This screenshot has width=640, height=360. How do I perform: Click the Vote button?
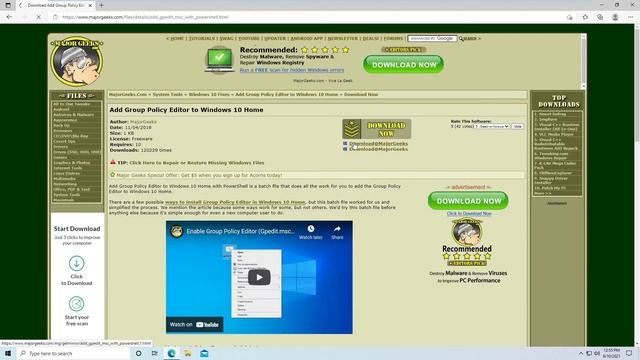(x=518, y=127)
